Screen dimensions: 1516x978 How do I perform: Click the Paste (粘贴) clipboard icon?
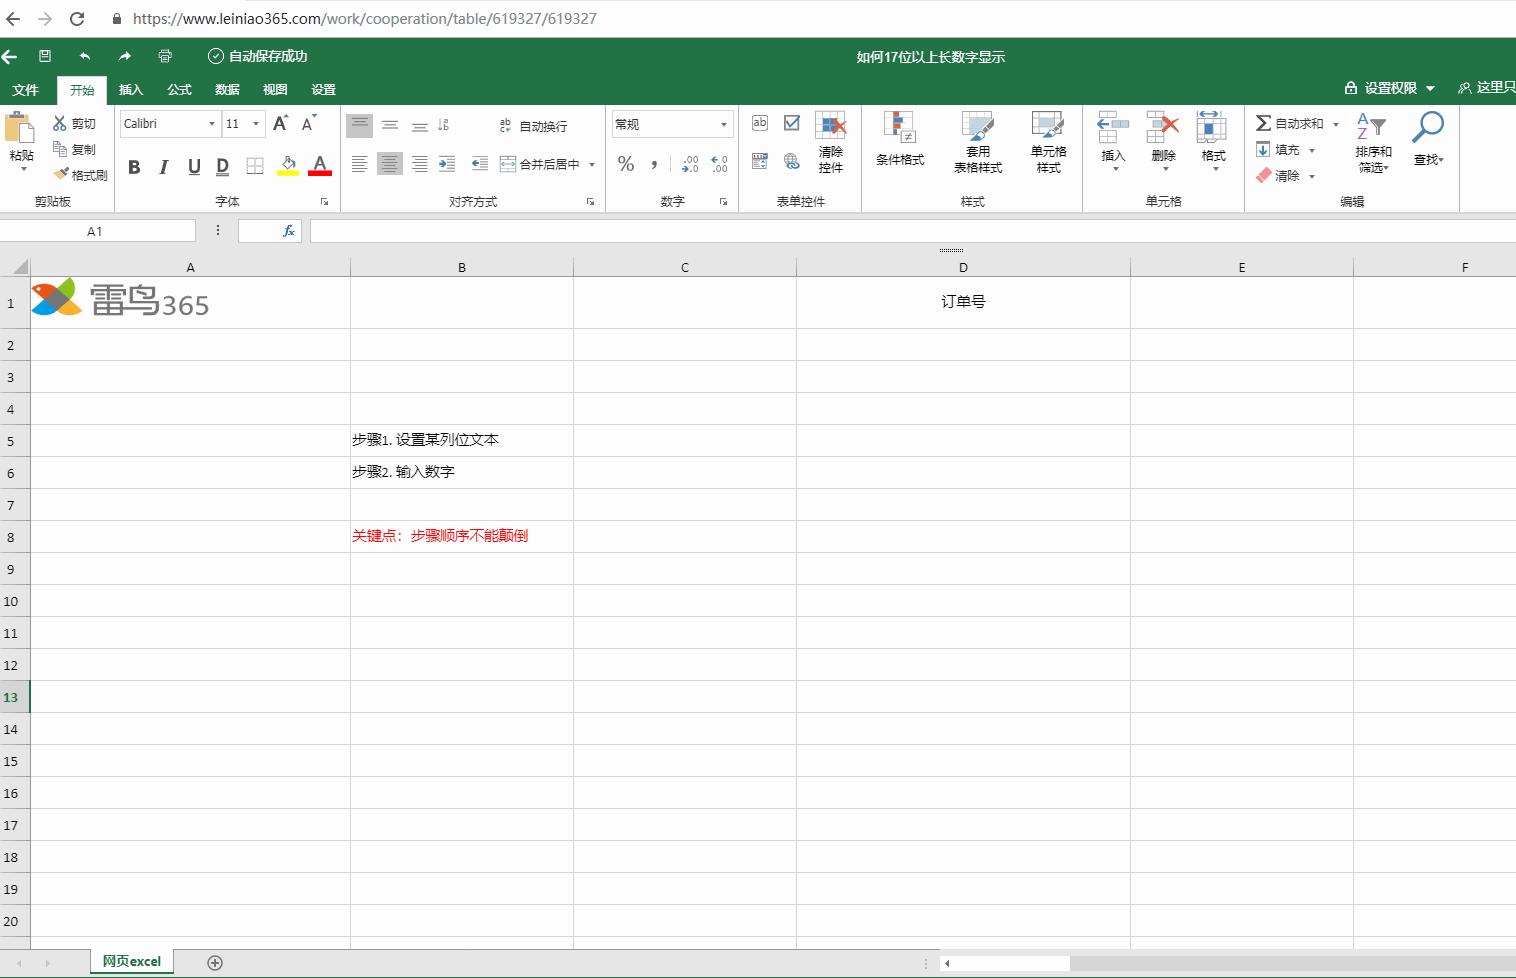20,128
